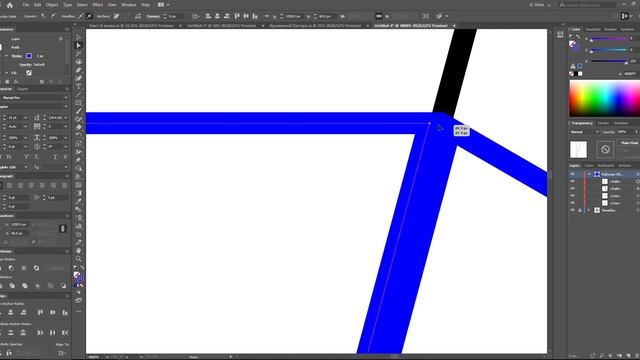
Task: Click the No Mask circle icon in Transparency
Action: click(x=605, y=149)
